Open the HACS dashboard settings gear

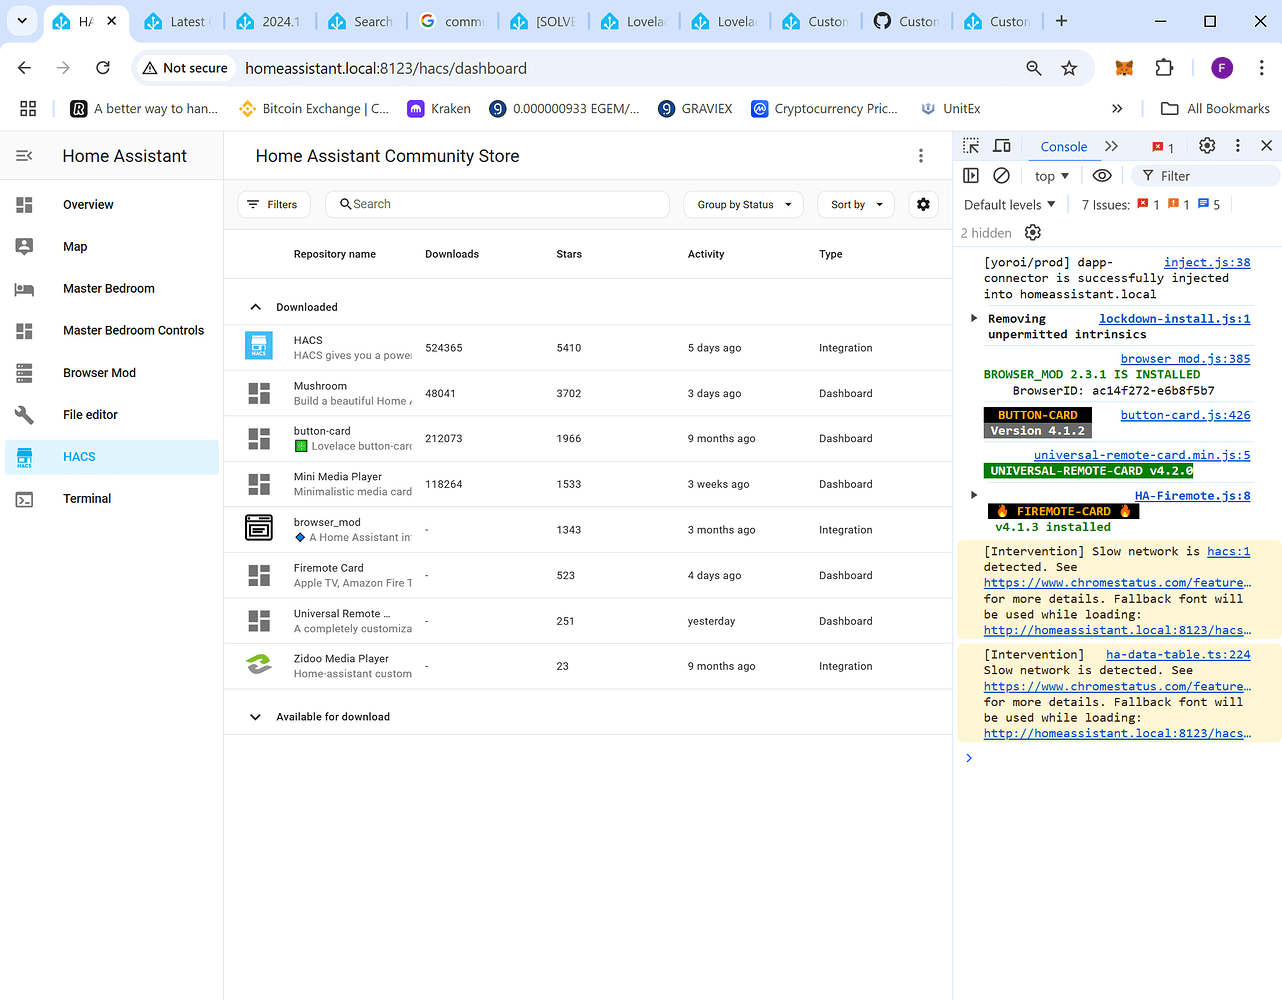pyautogui.click(x=922, y=204)
